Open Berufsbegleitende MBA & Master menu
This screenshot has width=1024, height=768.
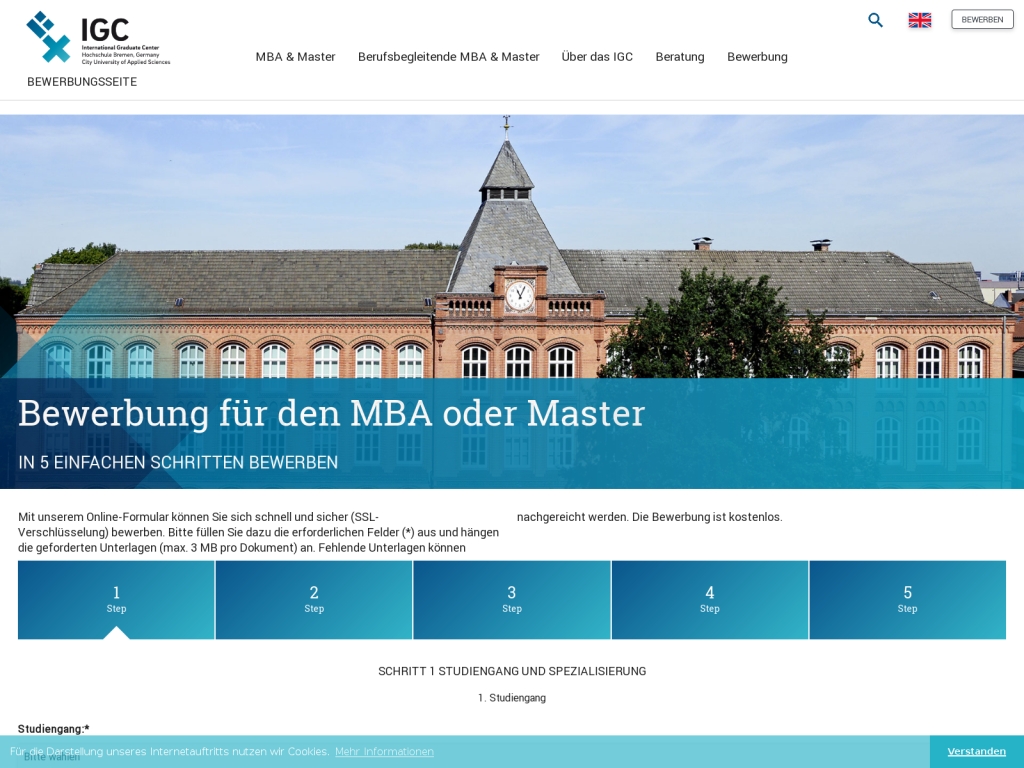[x=448, y=57]
